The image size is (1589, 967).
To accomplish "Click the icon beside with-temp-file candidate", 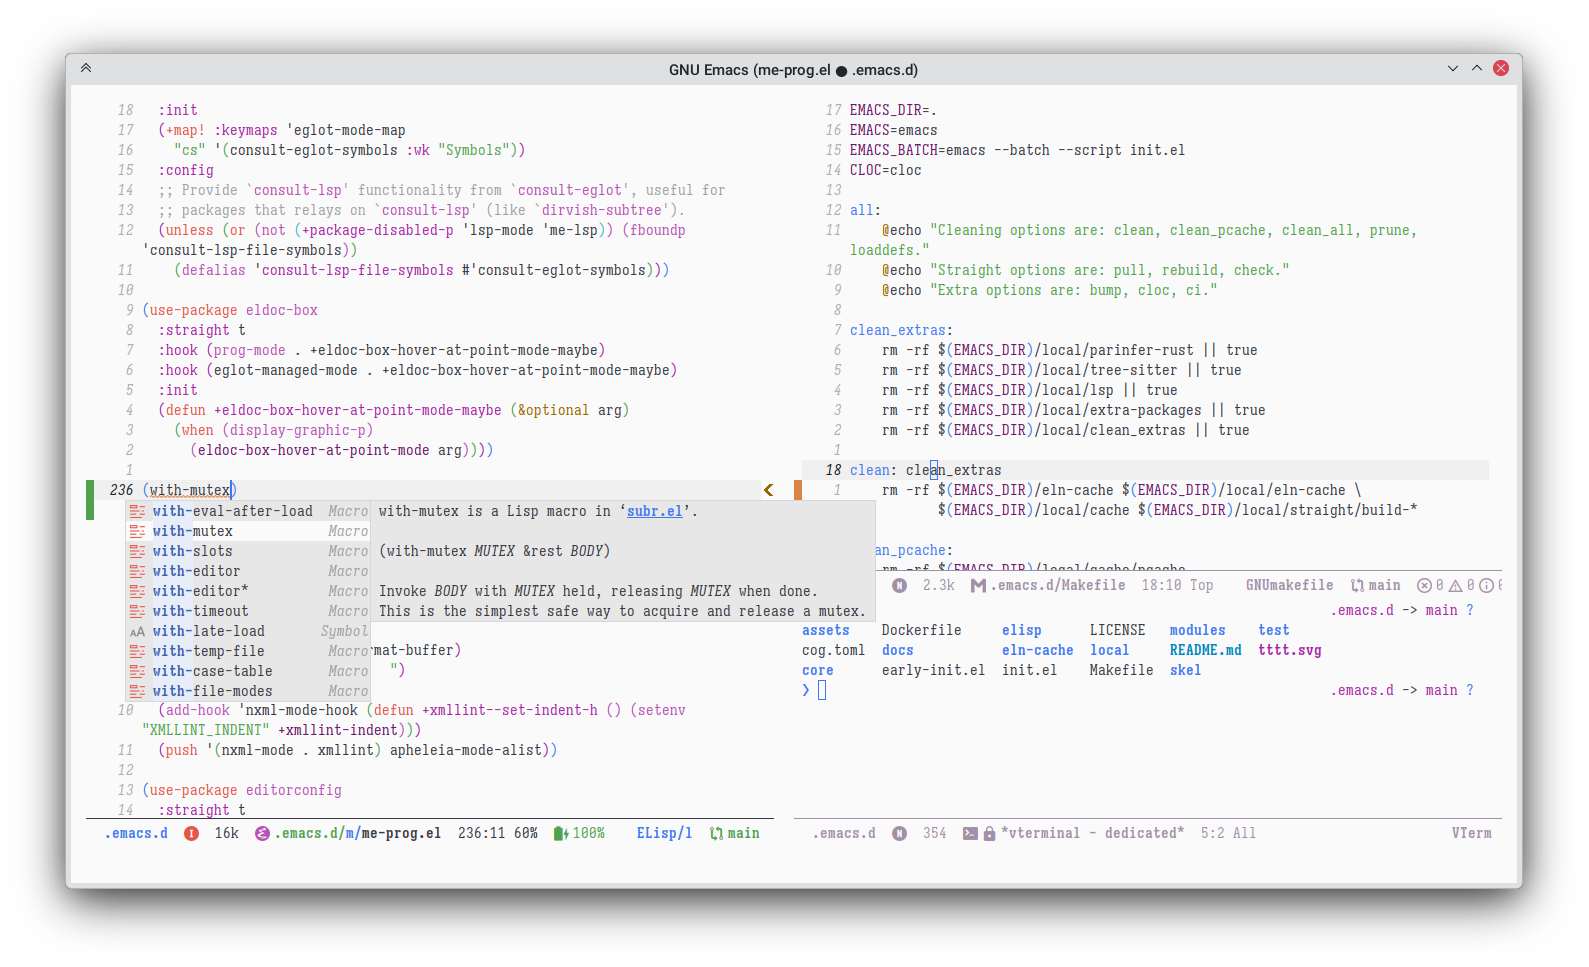I will coord(137,651).
